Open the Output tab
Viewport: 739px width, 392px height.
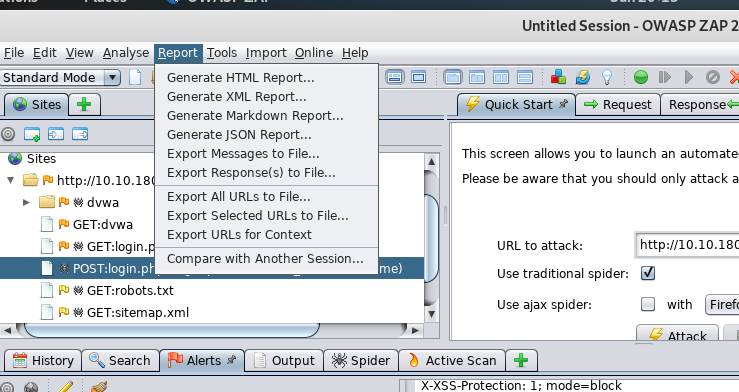pyautogui.click(x=284, y=360)
